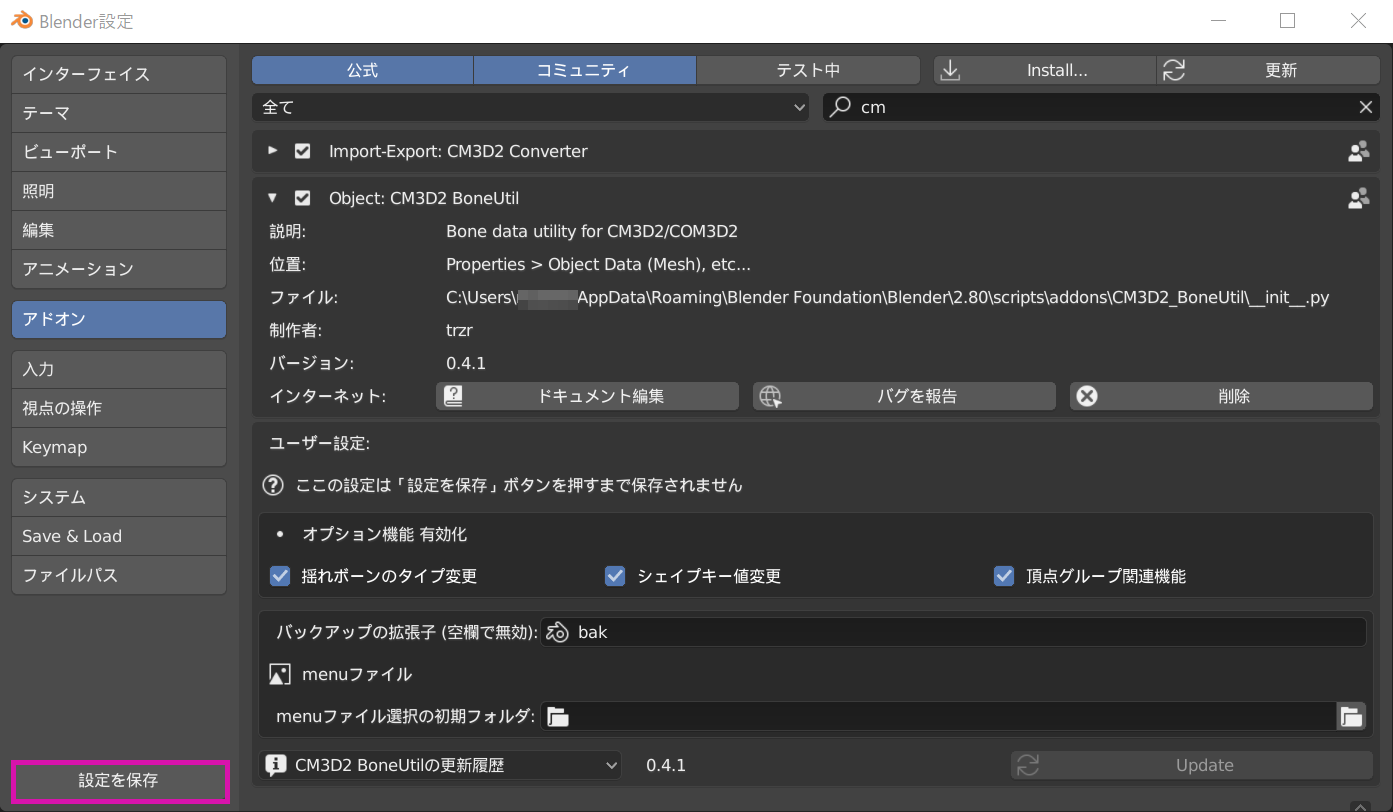Screen dimensions: 1393x812
Task: Open the Save & Load preferences section
Action: point(119,536)
